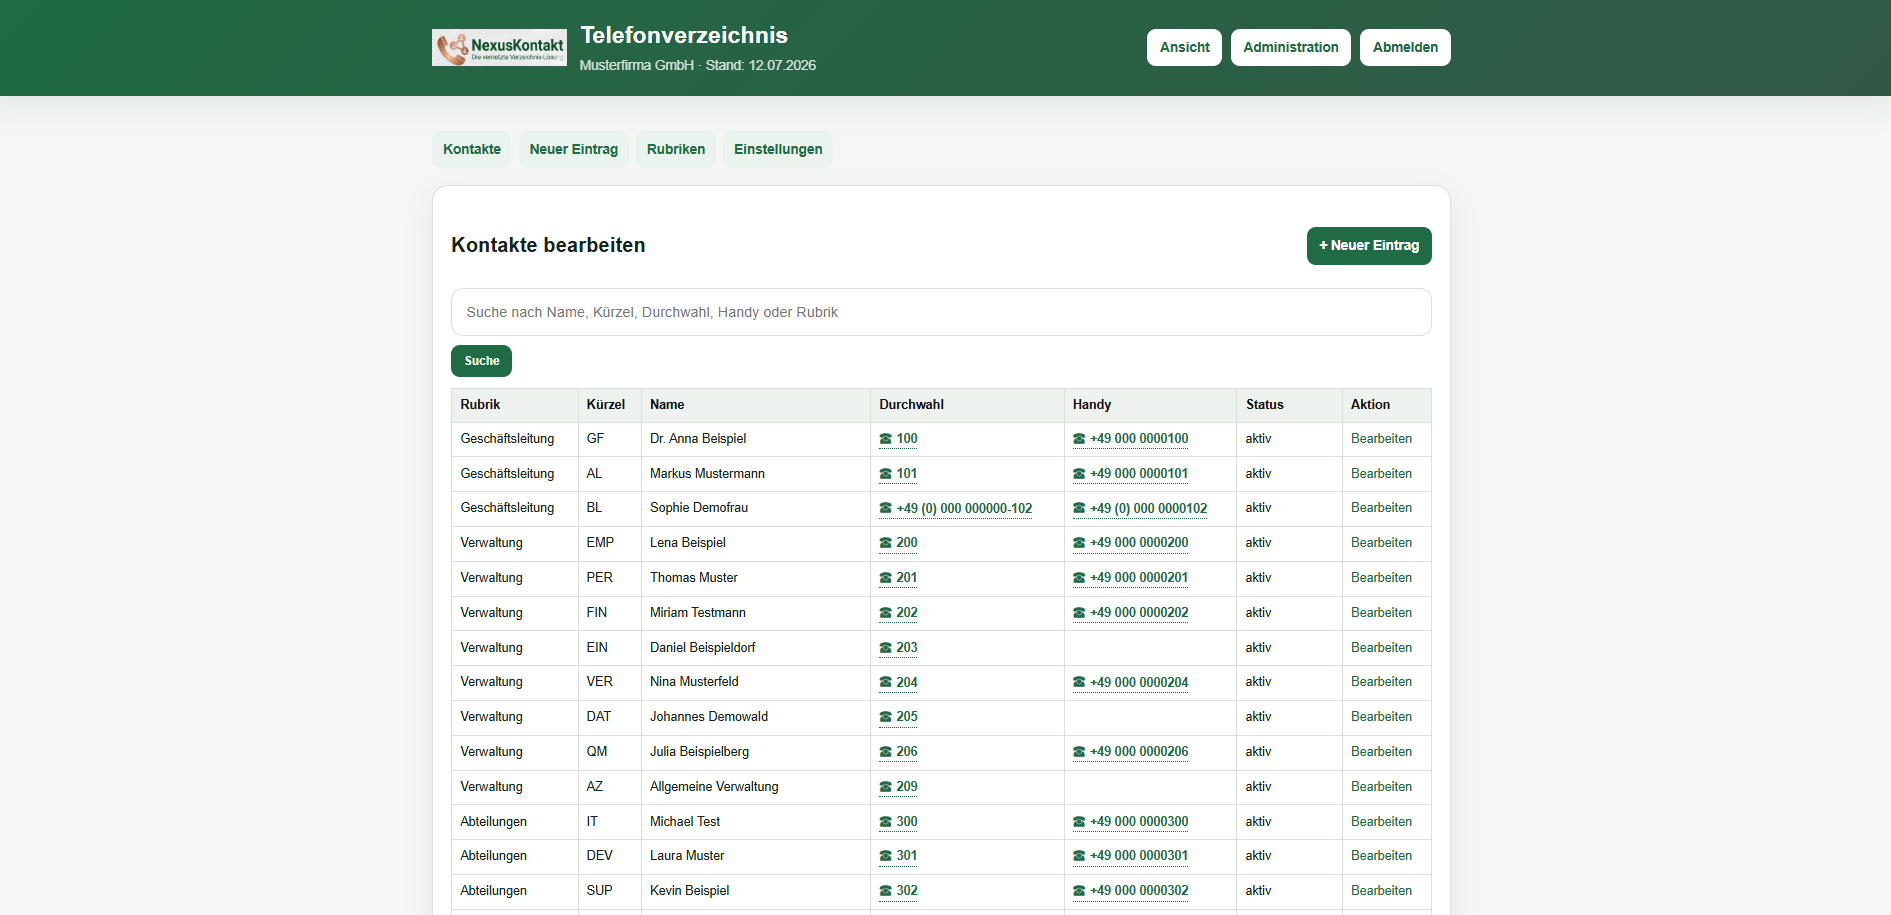Click phone icon for extension 206
The width and height of the screenshot is (1891, 915).
pos(885,752)
